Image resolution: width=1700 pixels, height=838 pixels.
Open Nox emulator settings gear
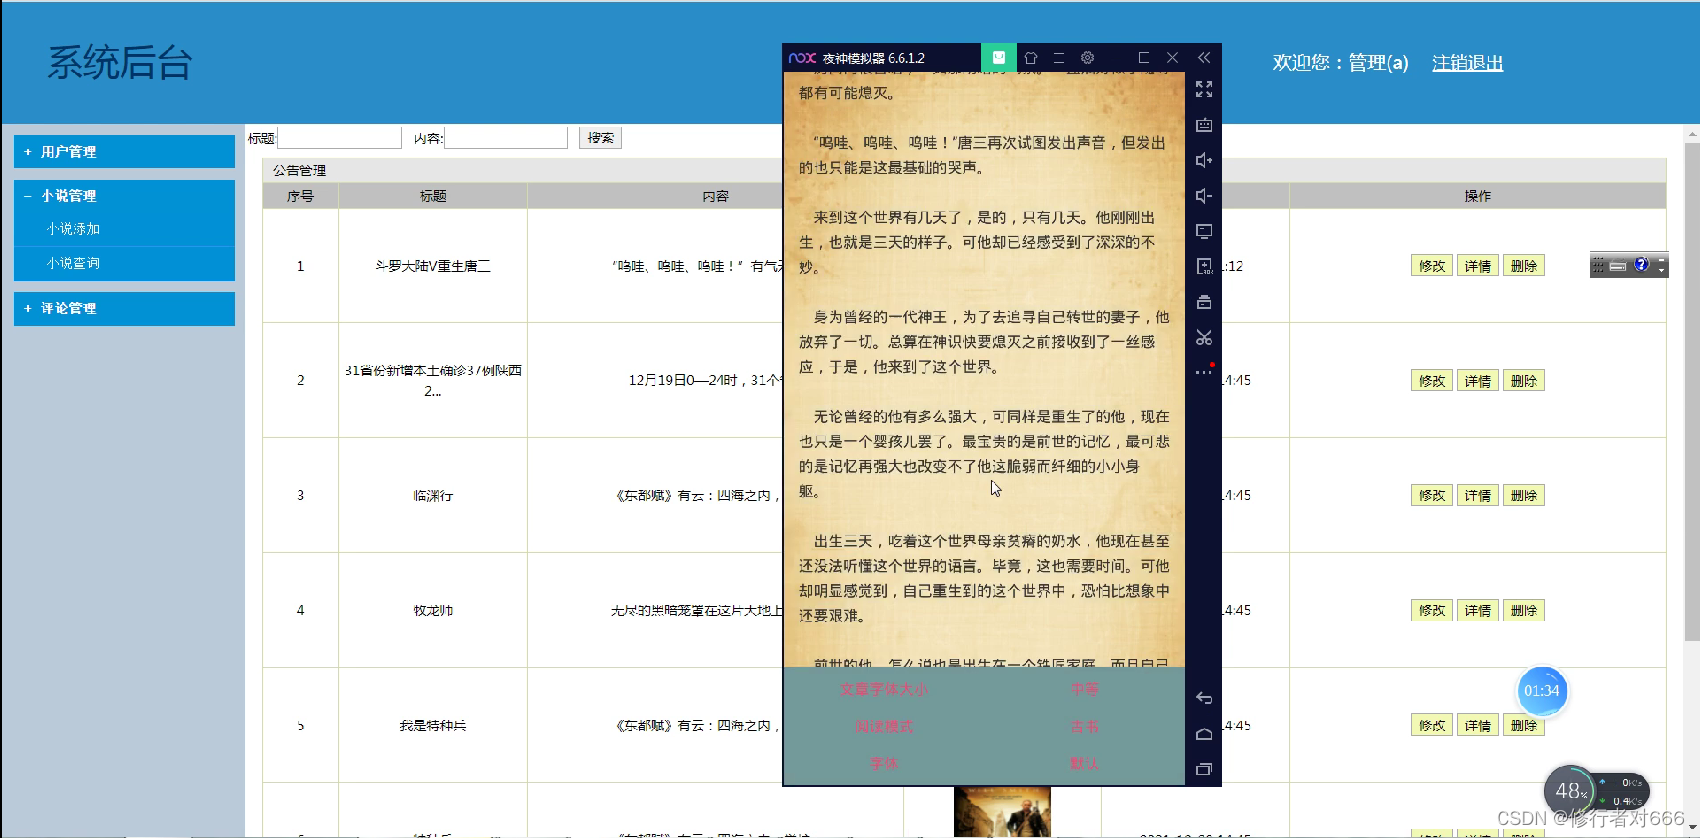point(1088,58)
